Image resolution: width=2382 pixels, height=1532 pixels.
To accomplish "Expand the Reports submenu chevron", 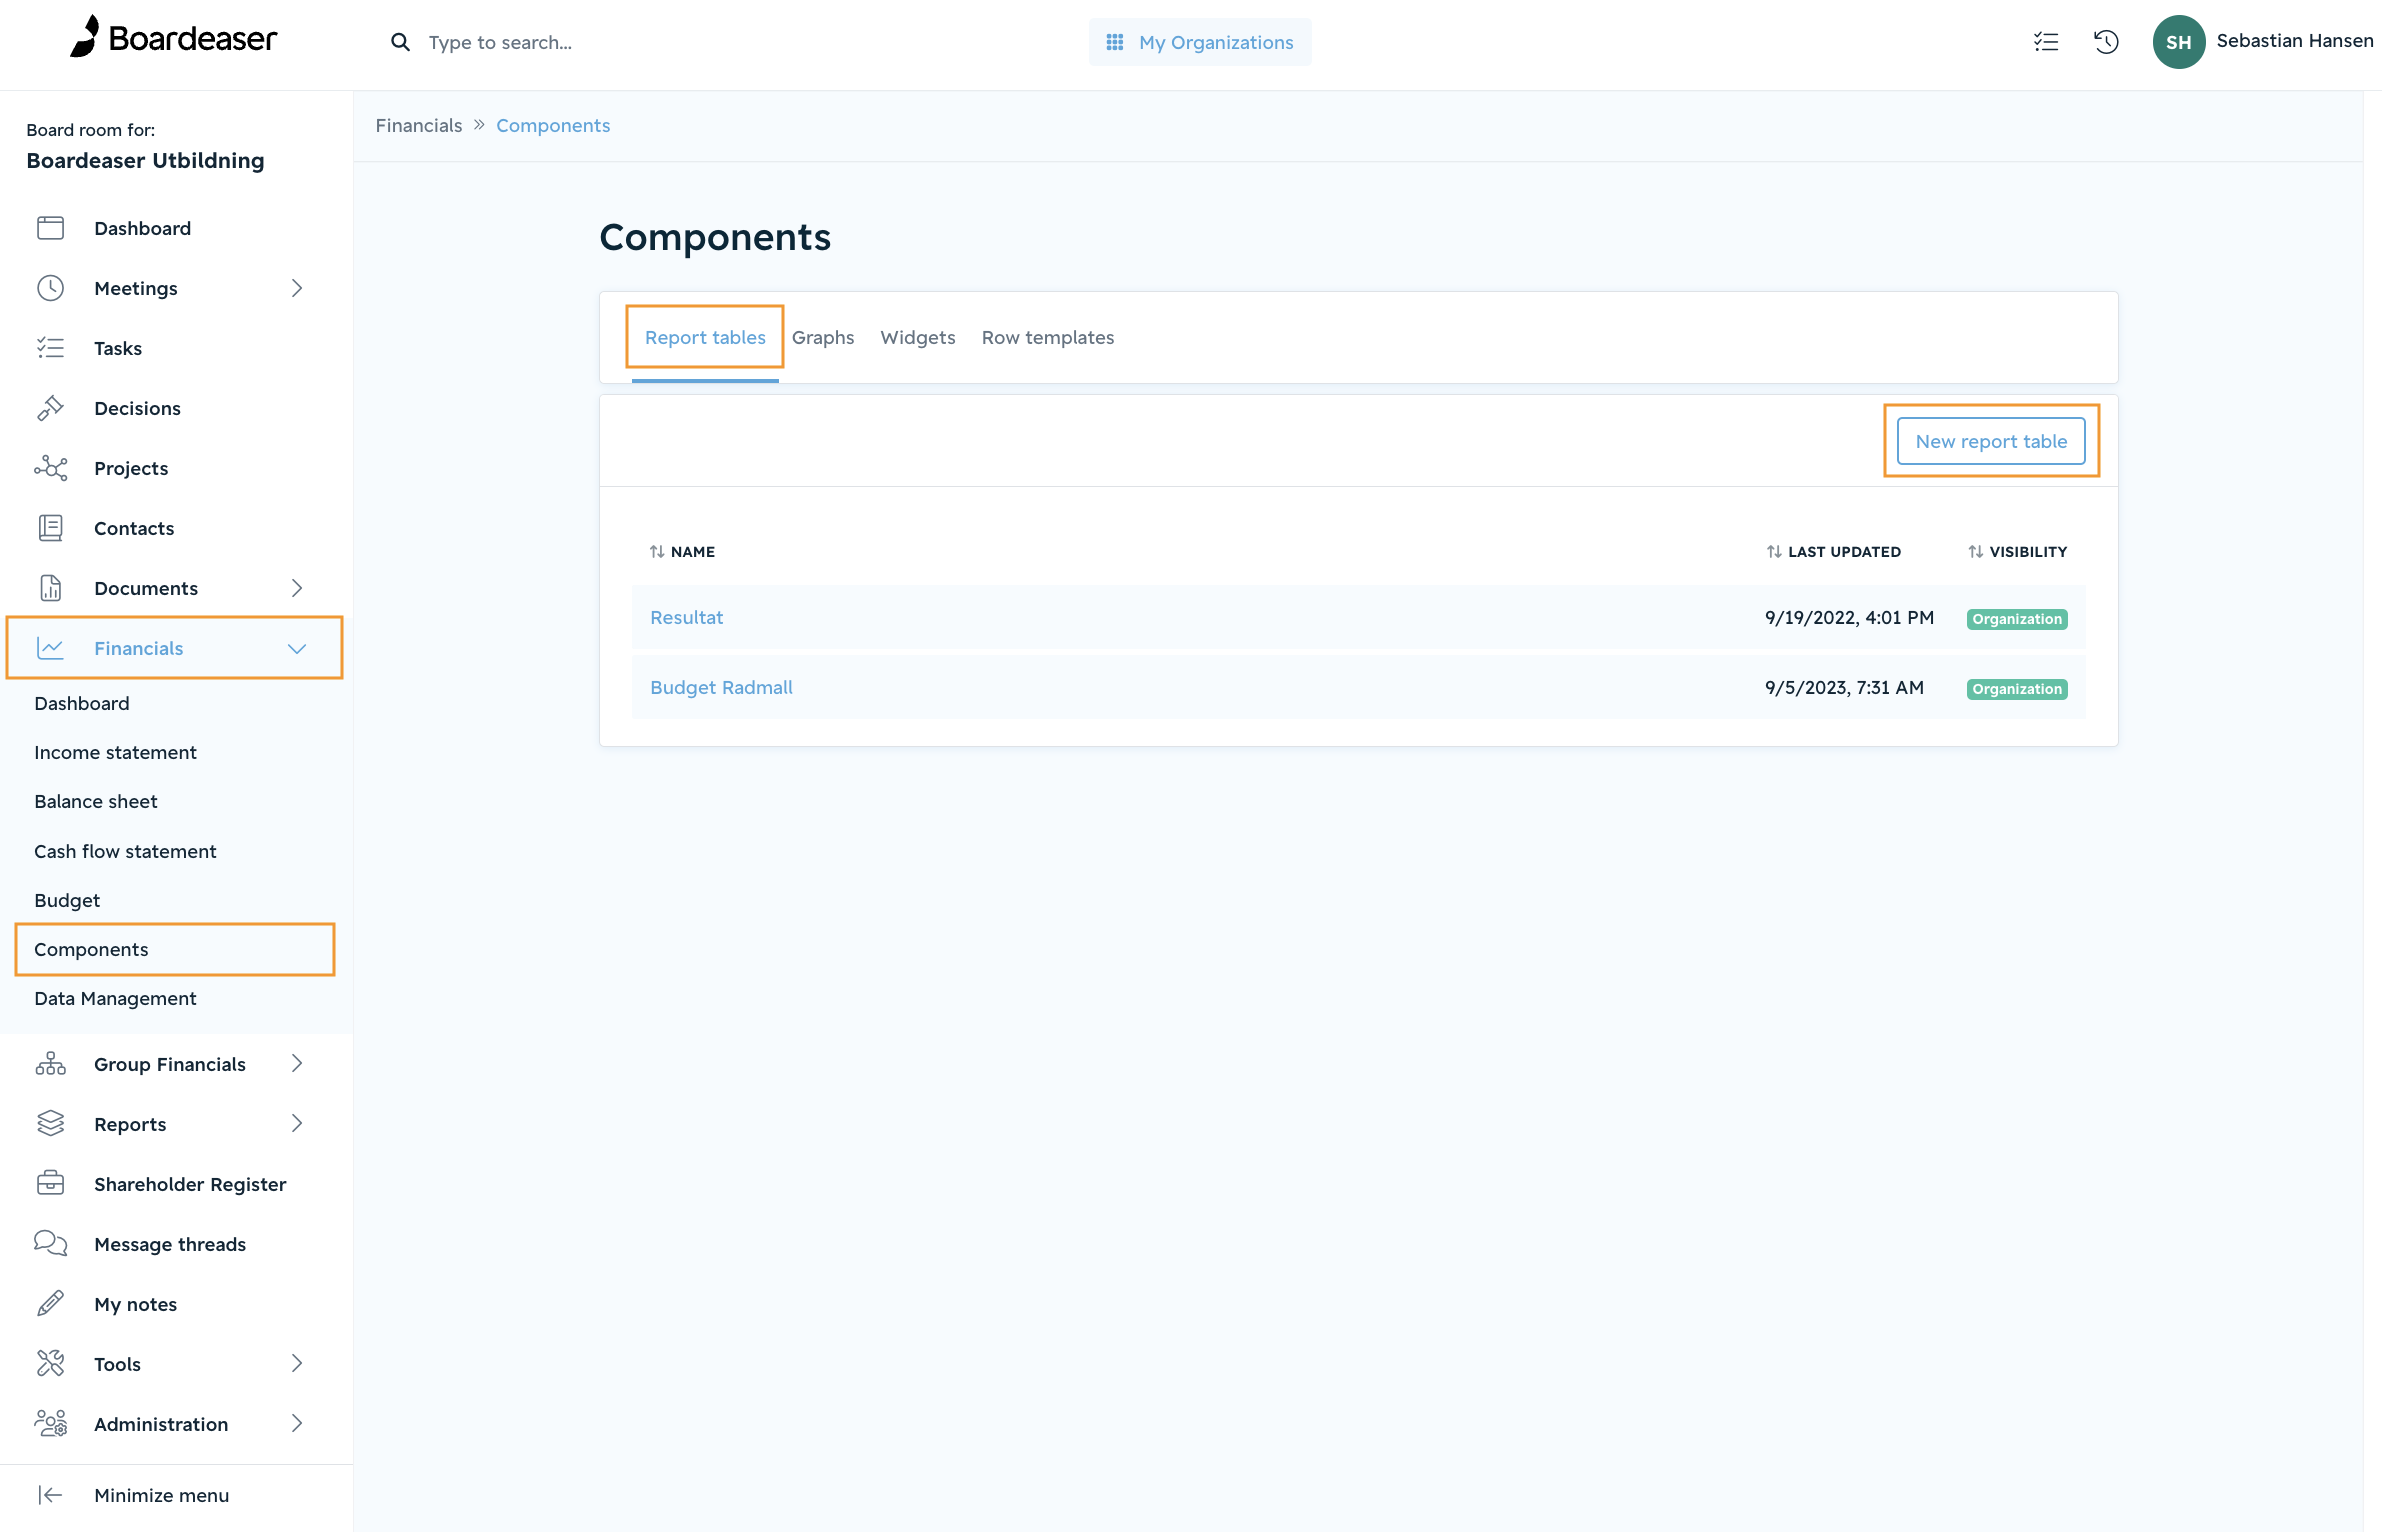I will tap(297, 1124).
